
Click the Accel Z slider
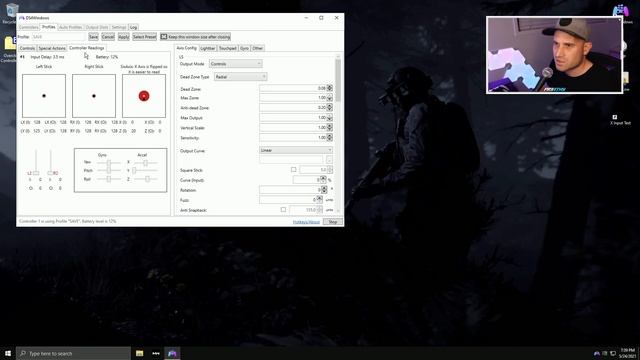click(x=145, y=179)
